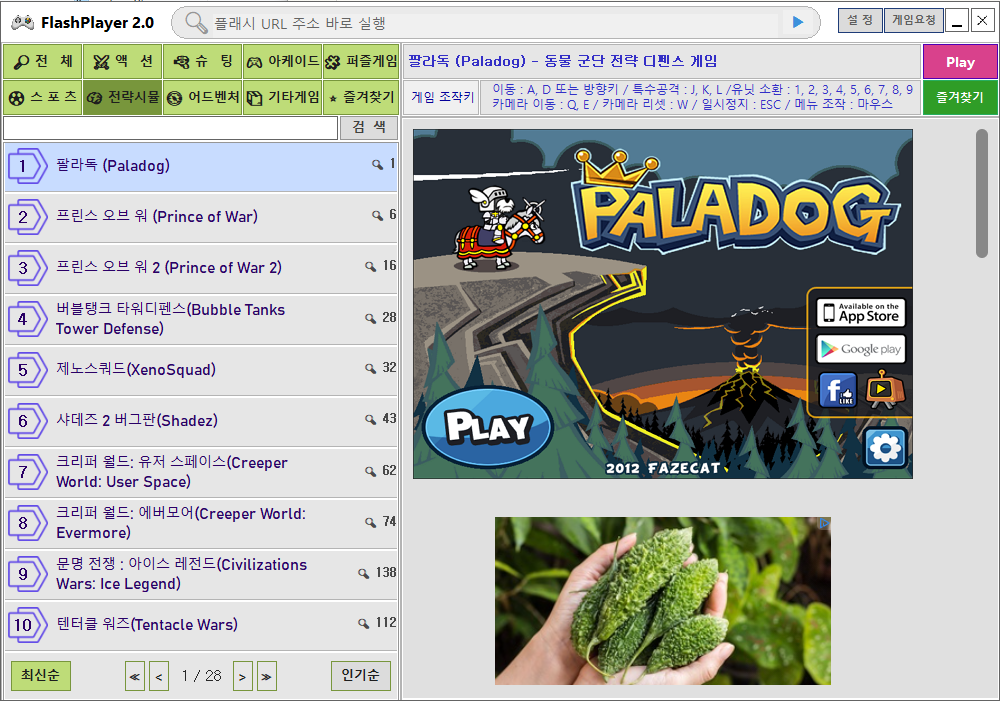Click the blue PLAY button in game

click(489, 427)
